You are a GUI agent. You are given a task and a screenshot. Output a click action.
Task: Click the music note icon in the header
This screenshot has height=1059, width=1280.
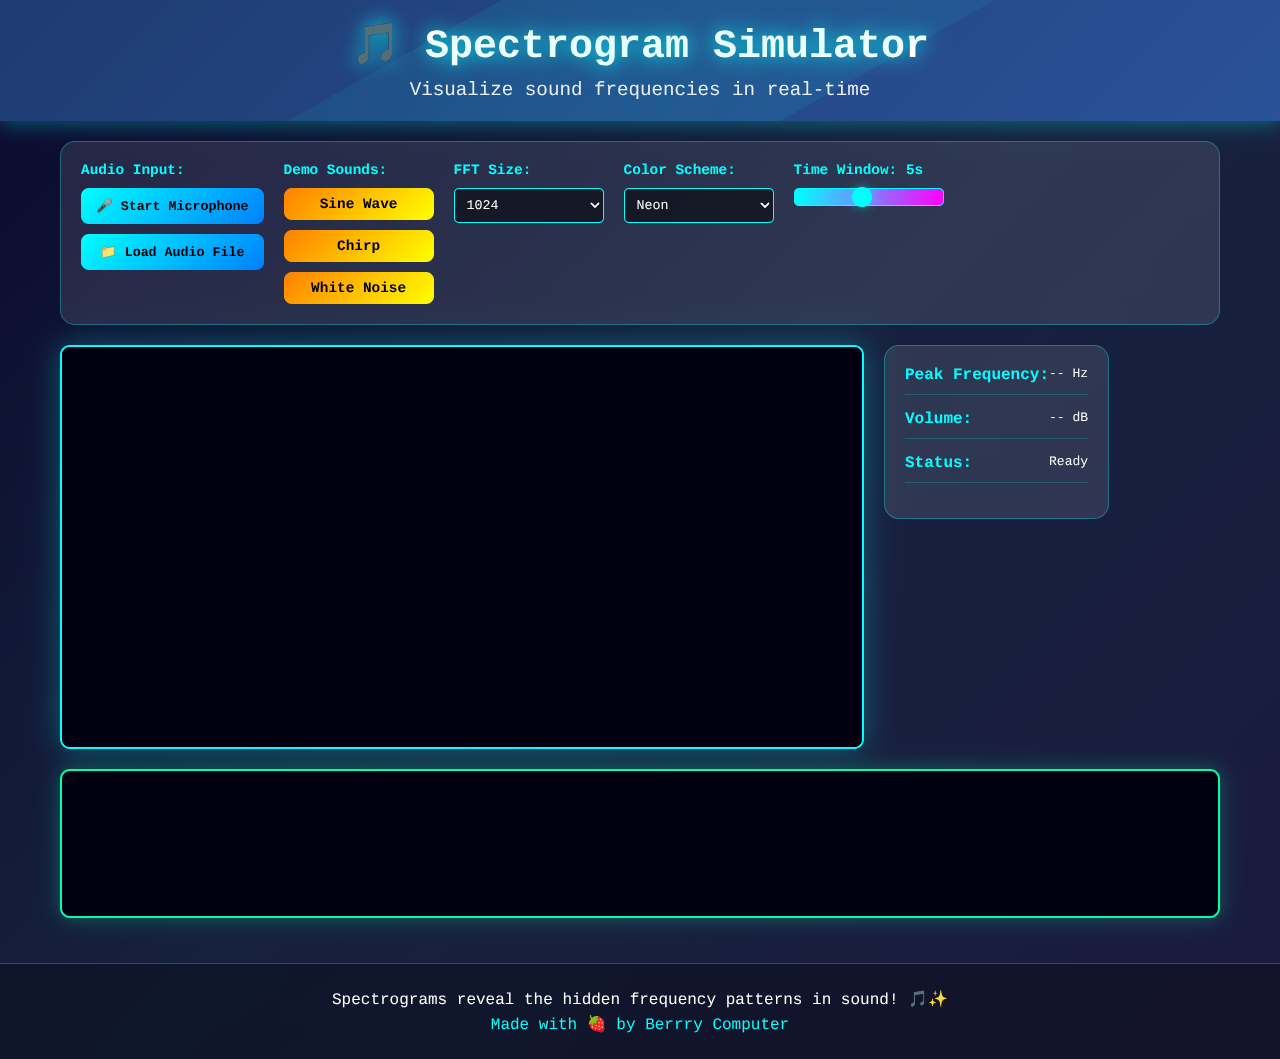click(x=374, y=42)
